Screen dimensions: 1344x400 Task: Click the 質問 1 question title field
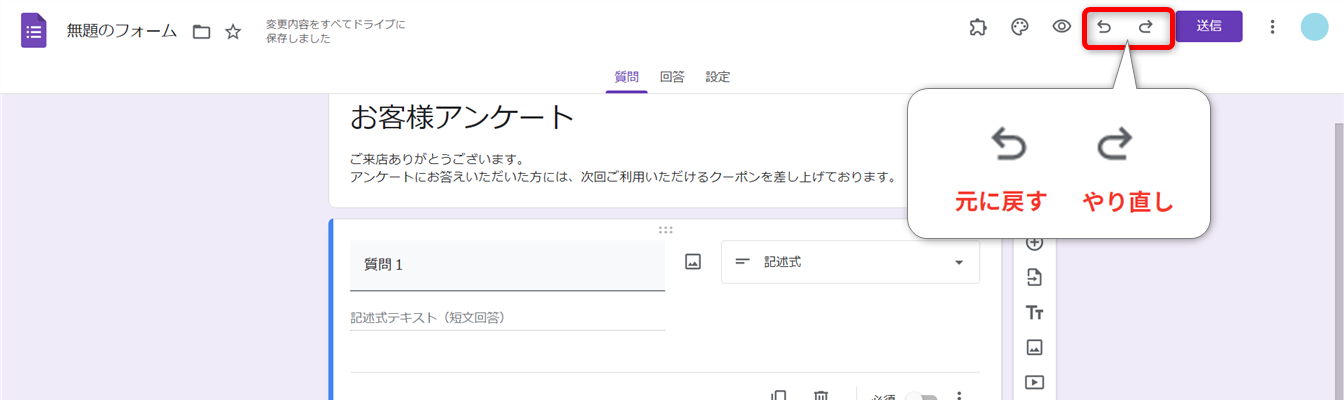(507, 265)
